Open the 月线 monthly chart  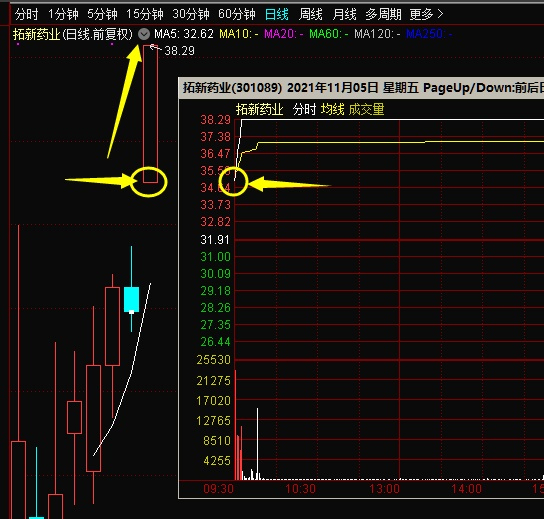(x=344, y=14)
